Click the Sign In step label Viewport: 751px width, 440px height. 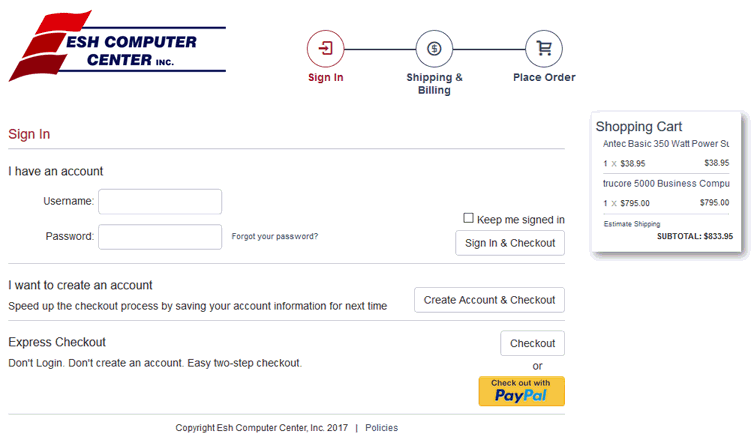pyautogui.click(x=326, y=77)
